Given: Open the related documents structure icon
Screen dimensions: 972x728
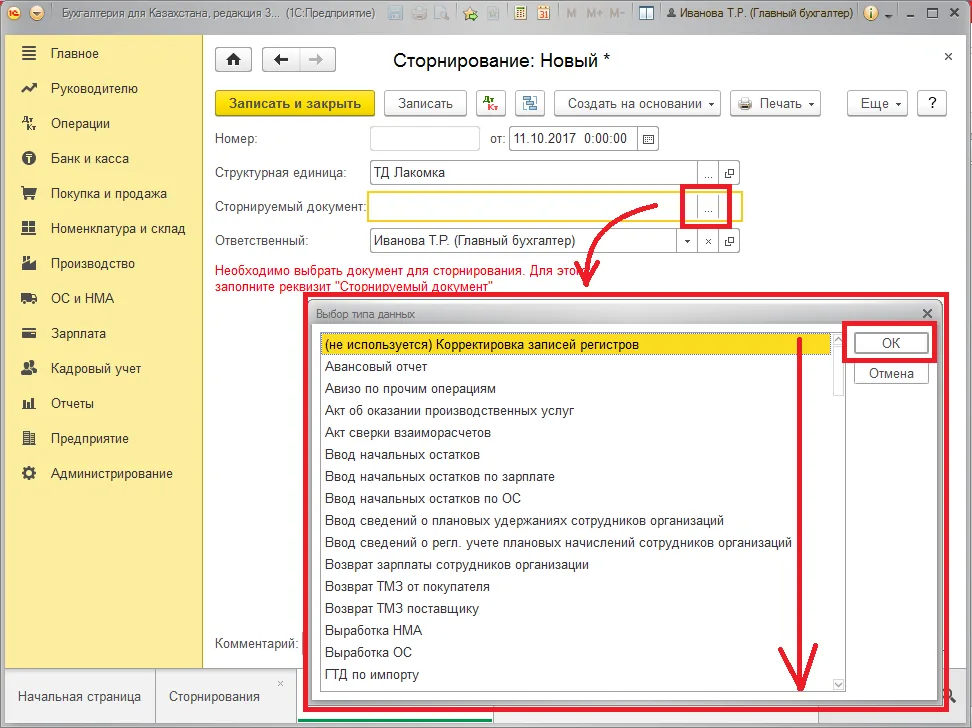Looking at the screenshot, I should (530, 104).
